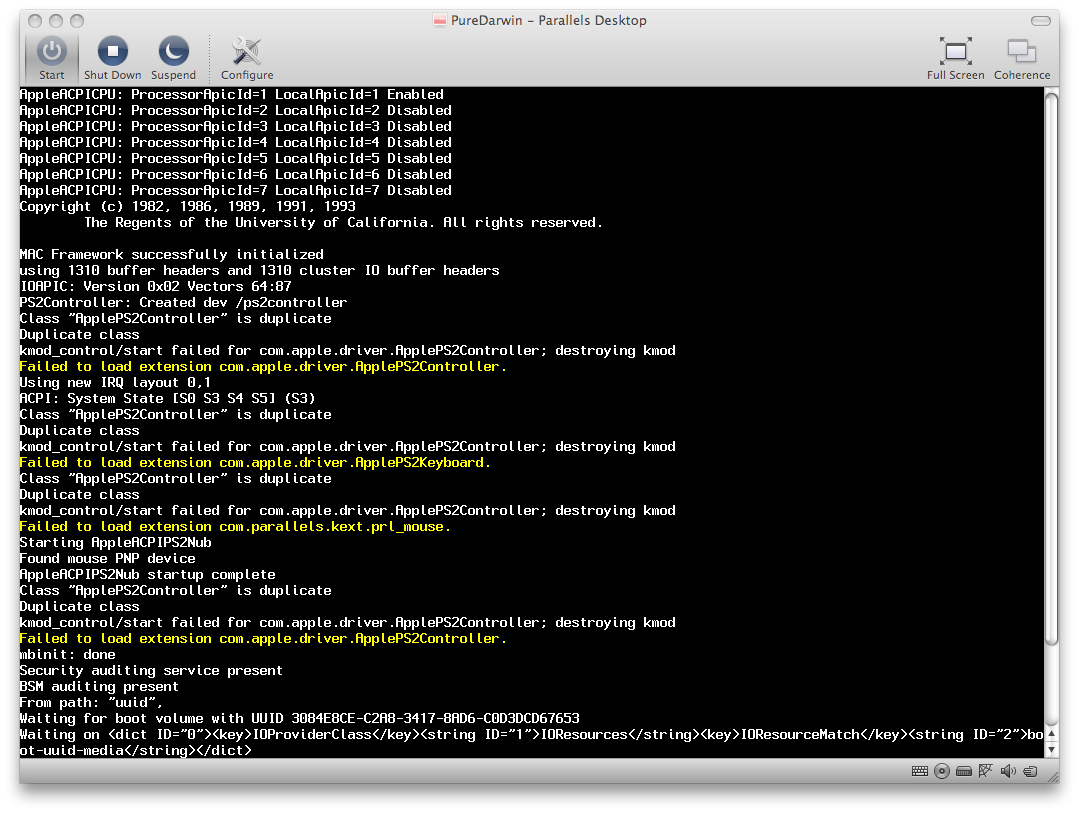Click the 'MAC Framework successfully initialized' line
Screen dimensions: 1079x813
[x=171, y=254]
